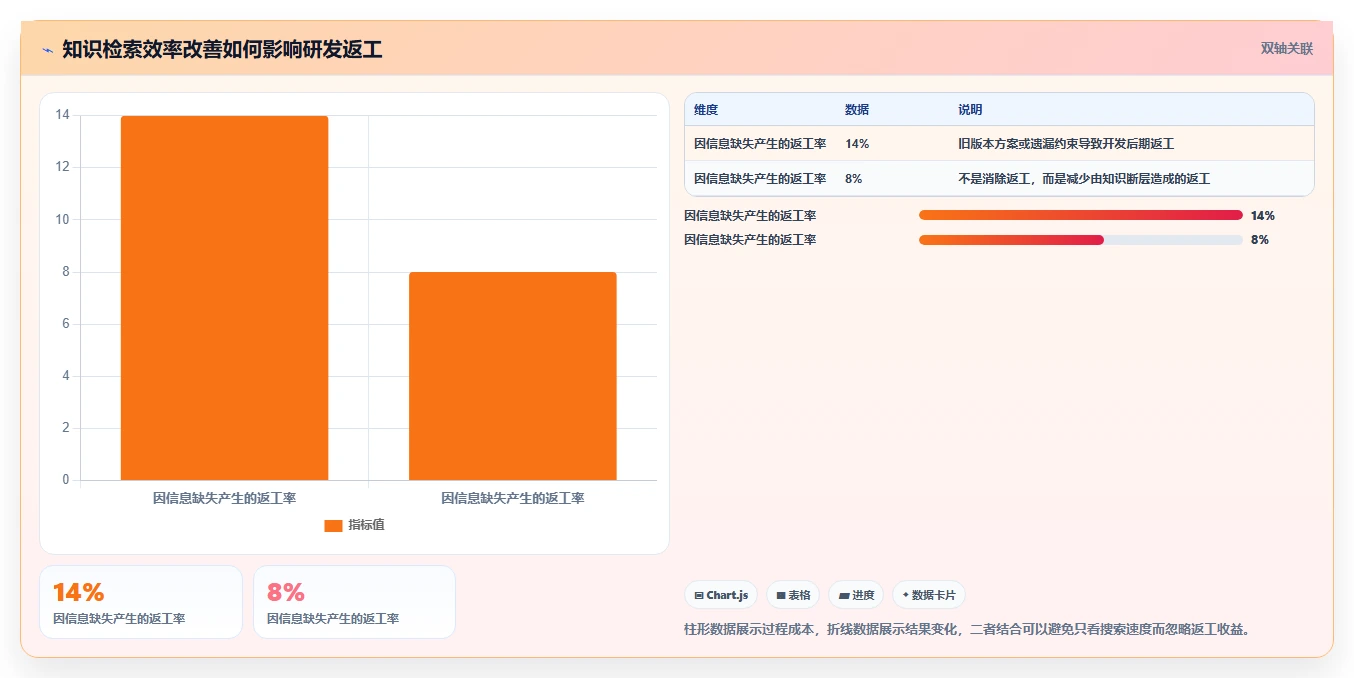Click the tall bar reaching 14 in chart

pyautogui.click(x=224, y=298)
